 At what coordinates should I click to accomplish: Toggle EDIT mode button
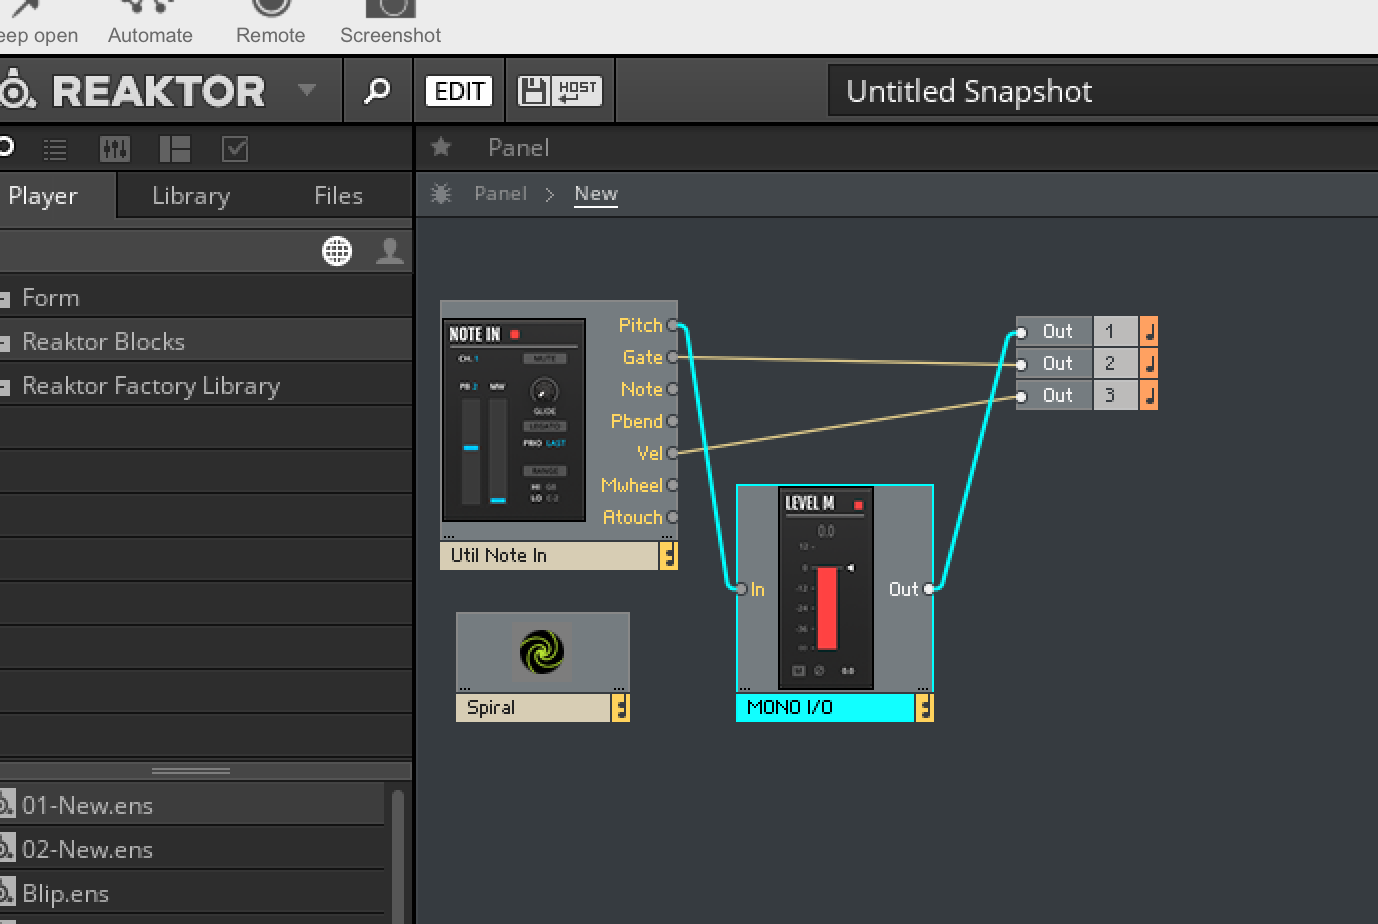click(x=459, y=91)
